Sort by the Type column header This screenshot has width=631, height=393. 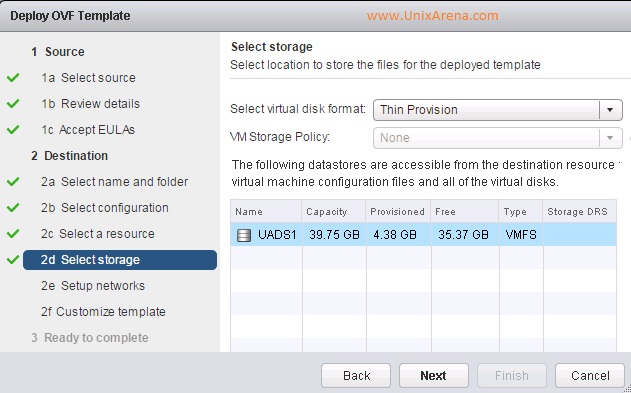521,212
